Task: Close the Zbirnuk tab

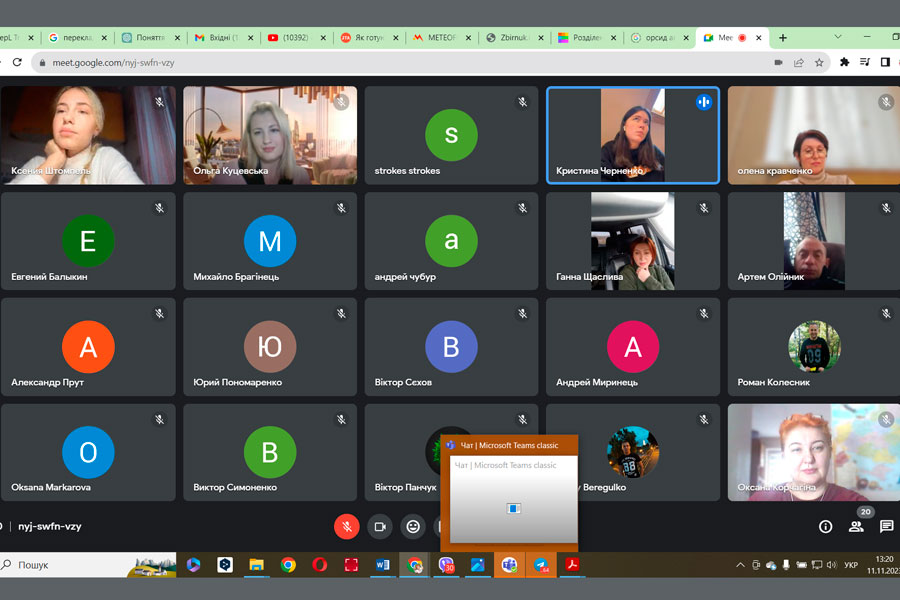Action: (541, 38)
